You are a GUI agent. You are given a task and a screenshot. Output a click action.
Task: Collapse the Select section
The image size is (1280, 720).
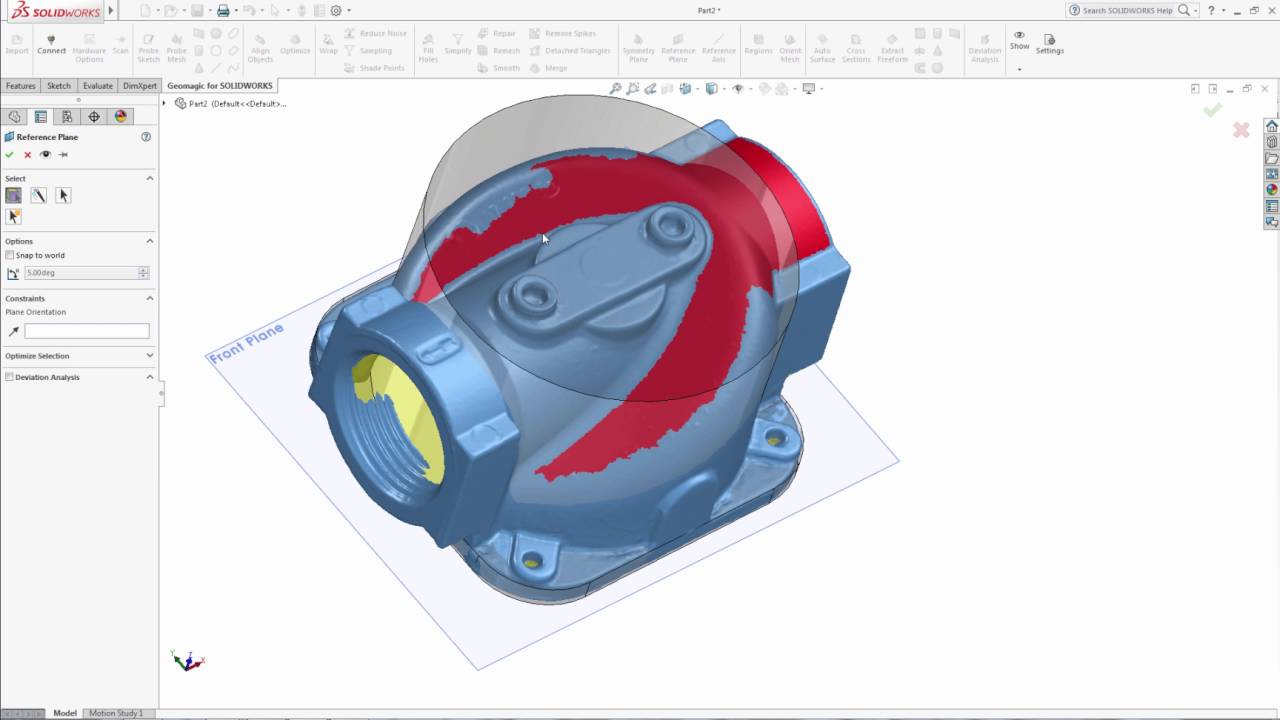[x=150, y=178]
